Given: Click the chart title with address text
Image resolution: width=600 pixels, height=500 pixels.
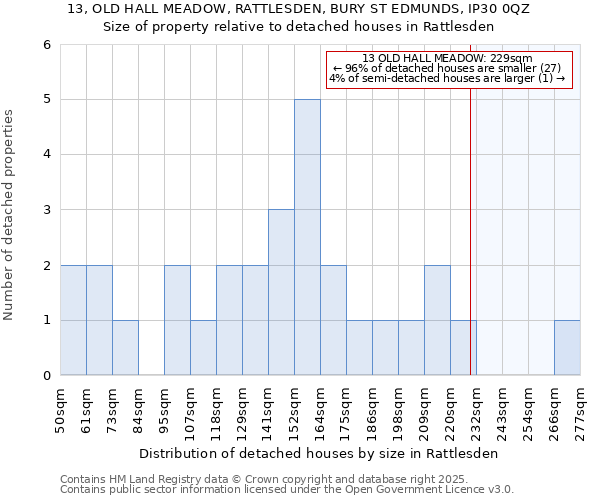Looking at the screenshot, I should coord(299,9).
